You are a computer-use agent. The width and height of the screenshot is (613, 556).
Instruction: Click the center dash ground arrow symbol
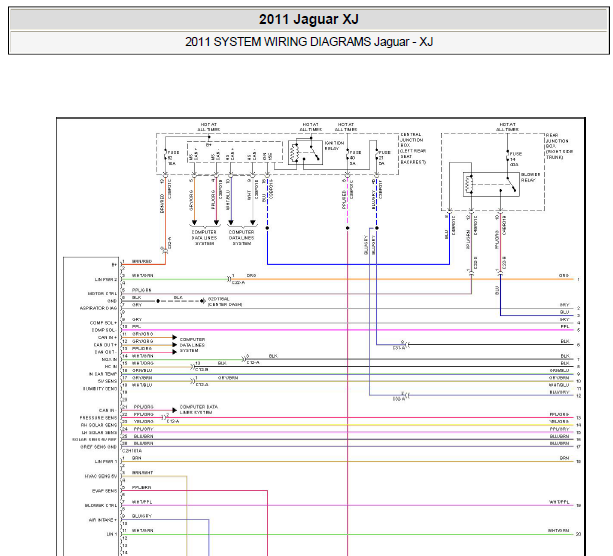[x=203, y=301]
